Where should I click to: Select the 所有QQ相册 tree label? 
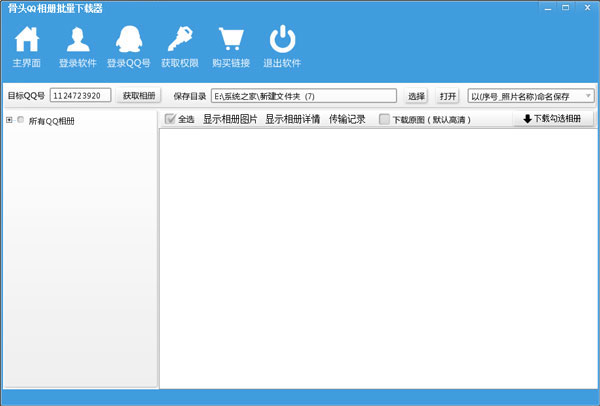(51, 121)
